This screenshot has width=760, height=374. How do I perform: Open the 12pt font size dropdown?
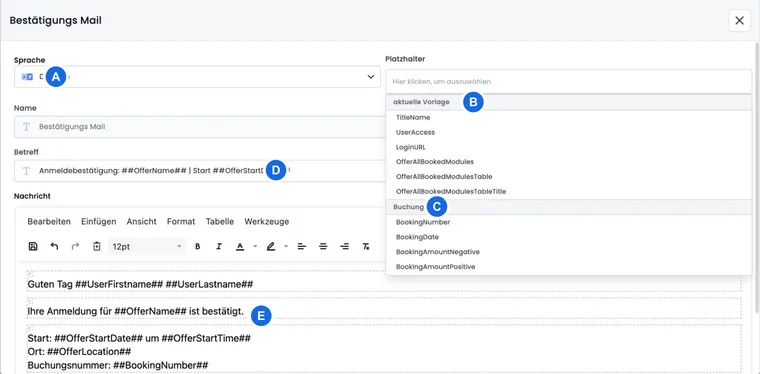point(147,247)
